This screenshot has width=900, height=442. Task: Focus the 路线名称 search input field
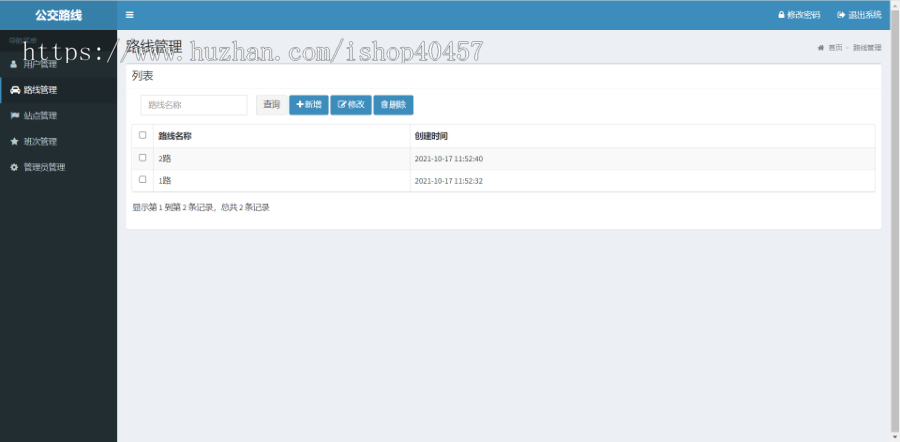[194, 105]
